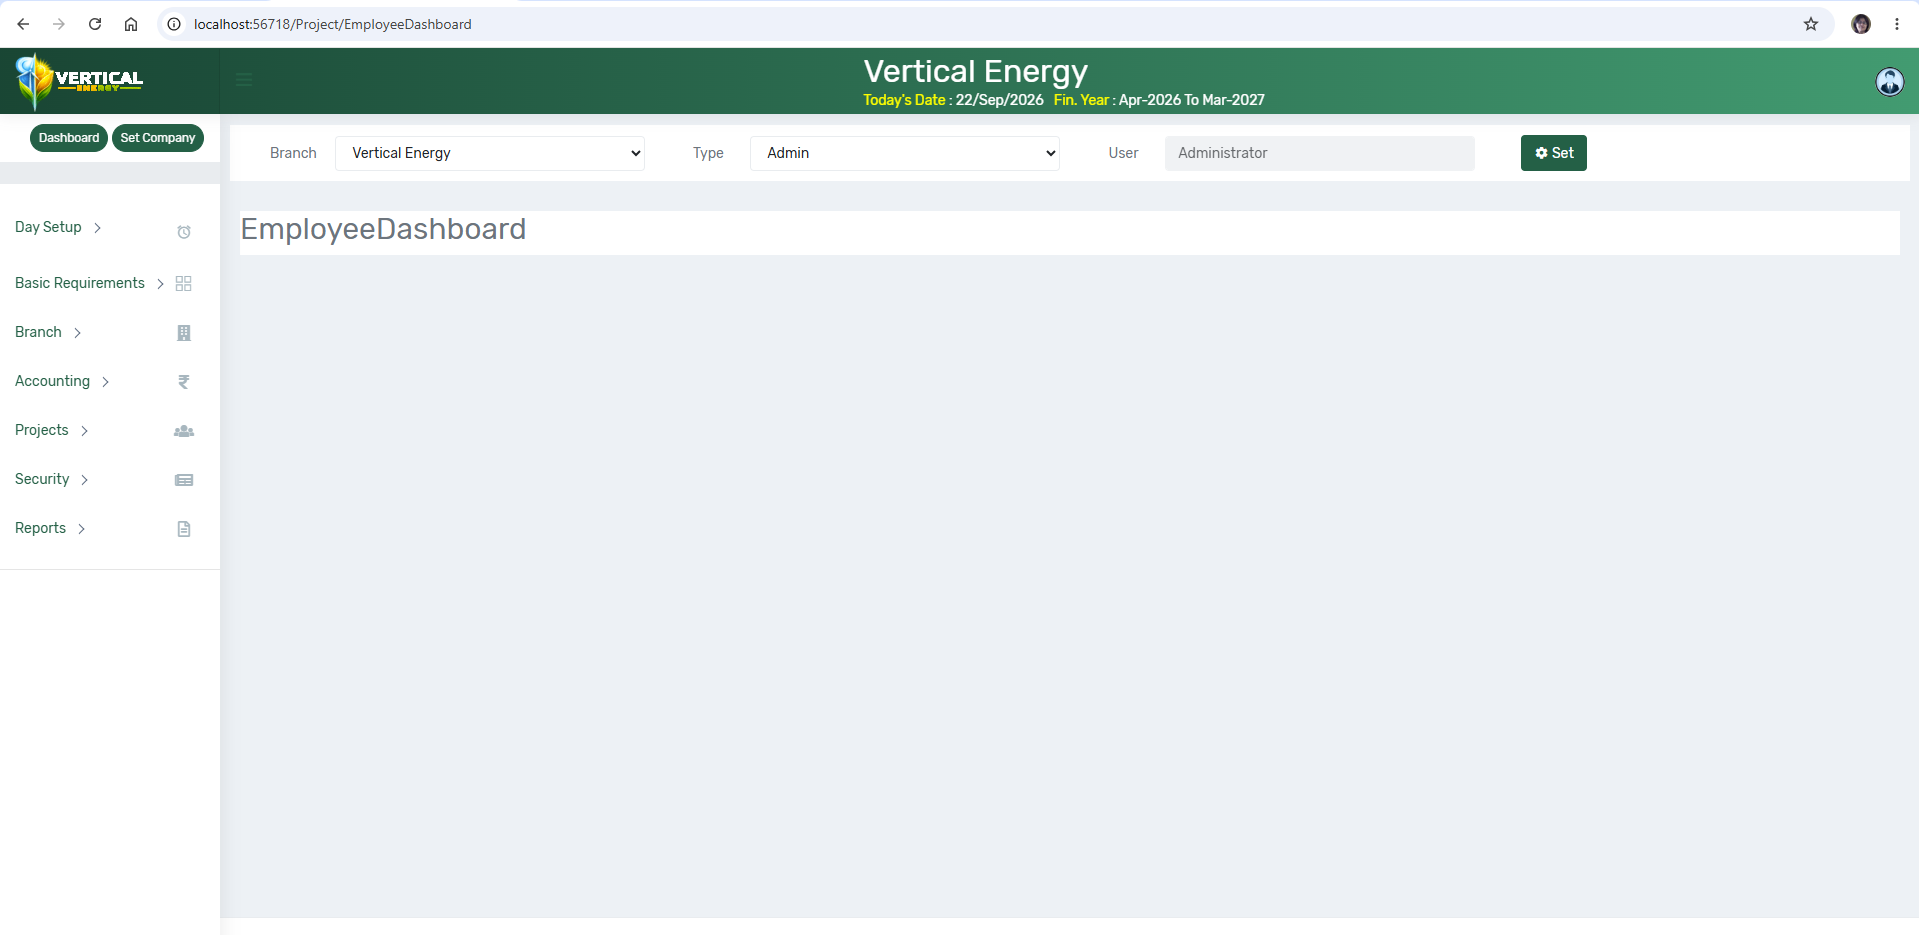Open the Type dropdown showing Admin
This screenshot has height=935, width=1919.
pyautogui.click(x=905, y=153)
